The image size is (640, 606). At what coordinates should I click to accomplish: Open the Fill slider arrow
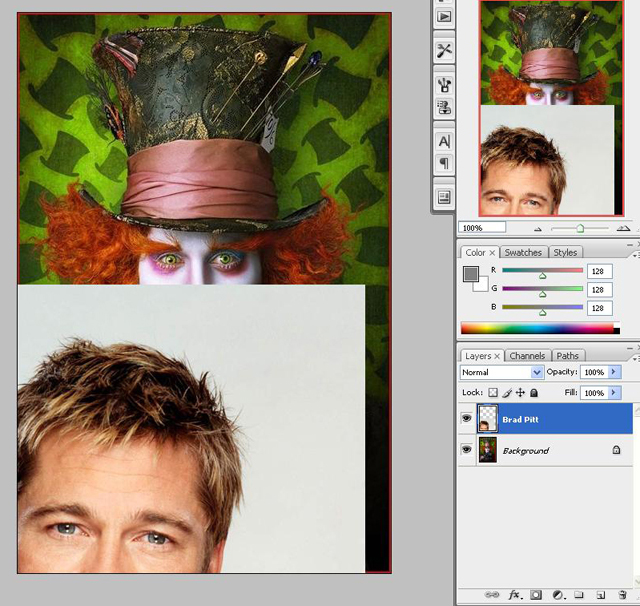[613, 393]
